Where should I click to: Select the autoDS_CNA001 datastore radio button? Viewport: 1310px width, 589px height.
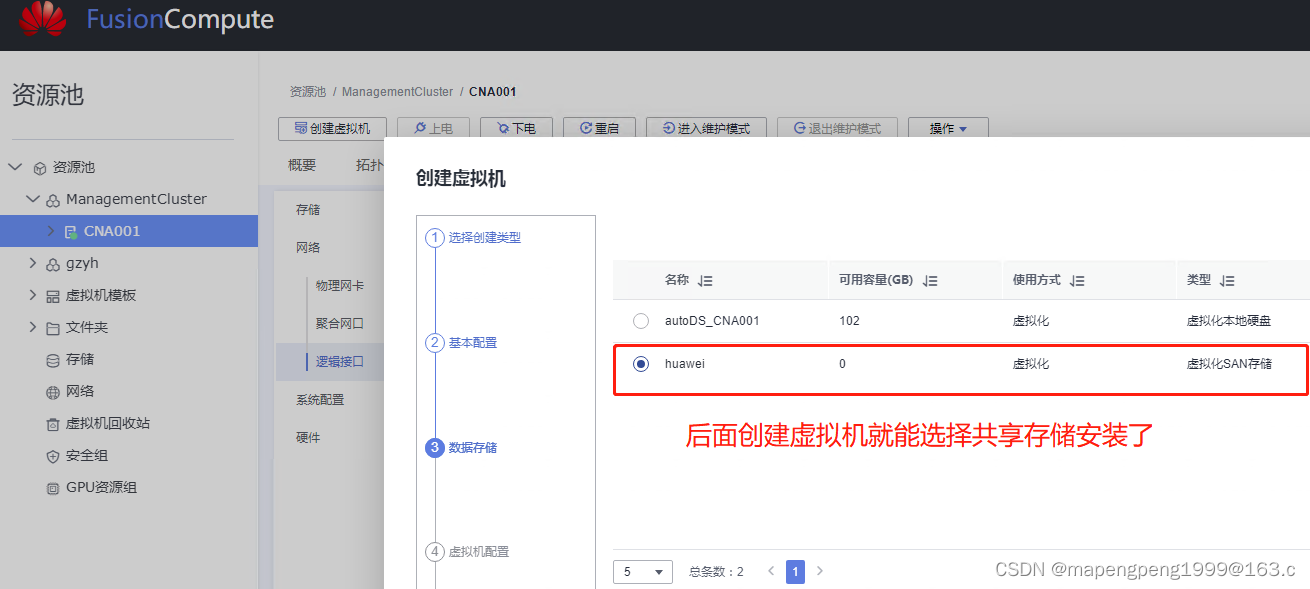click(641, 321)
